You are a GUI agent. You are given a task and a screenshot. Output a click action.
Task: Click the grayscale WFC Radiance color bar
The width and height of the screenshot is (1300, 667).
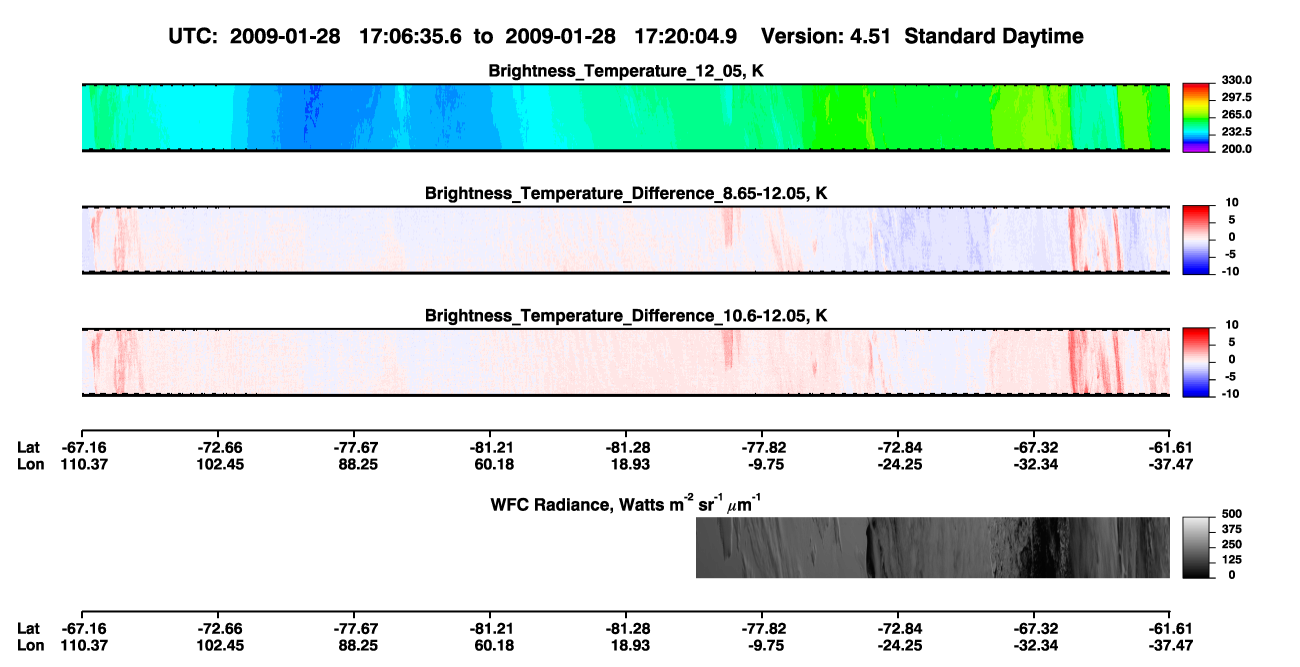point(1197,547)
